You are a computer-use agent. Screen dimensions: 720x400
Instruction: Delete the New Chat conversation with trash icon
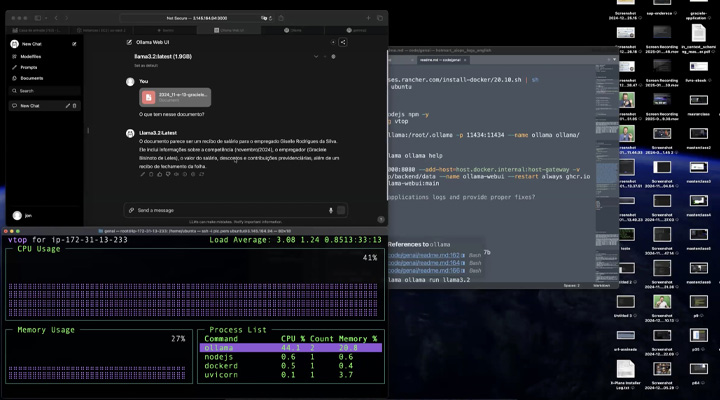[74, 106]
